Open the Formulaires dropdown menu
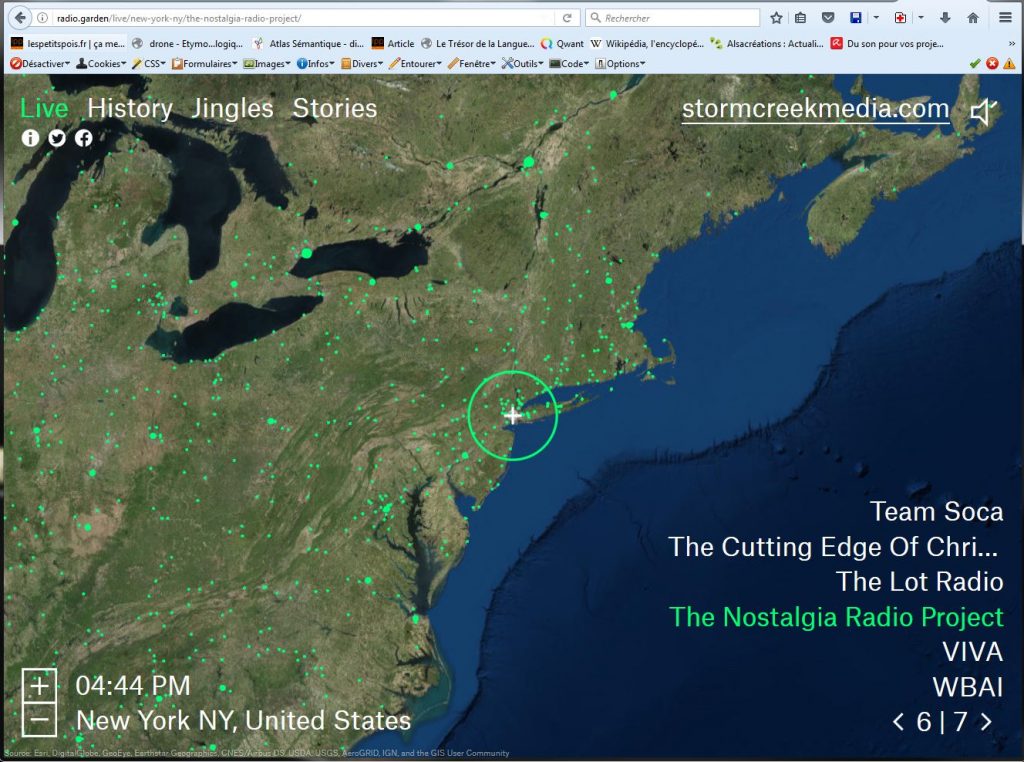The image size is (1024, 762). 204,63
